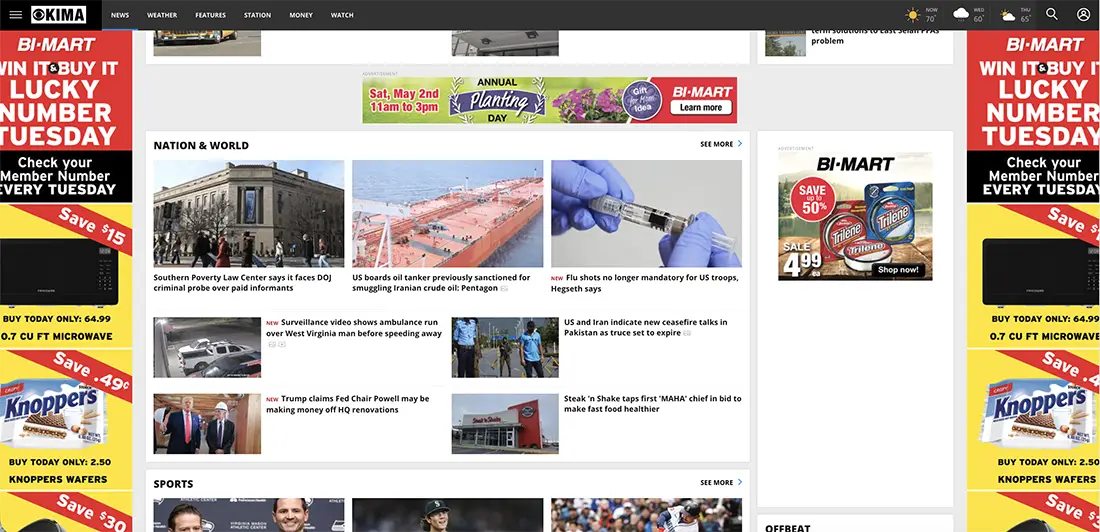The image size is (1100, 532).
Task: View current weather sunny icon
Action: point(912,15)
